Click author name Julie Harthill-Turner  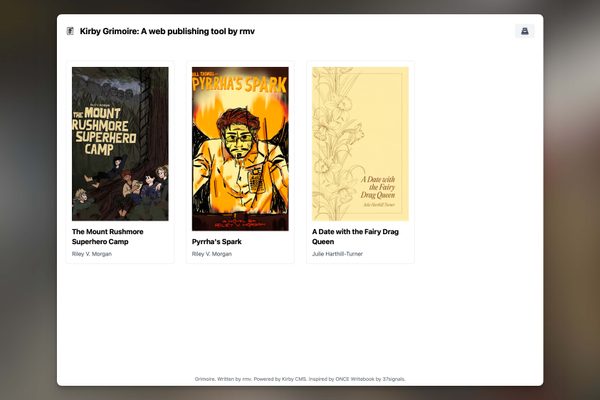click(x=338, y=254)
